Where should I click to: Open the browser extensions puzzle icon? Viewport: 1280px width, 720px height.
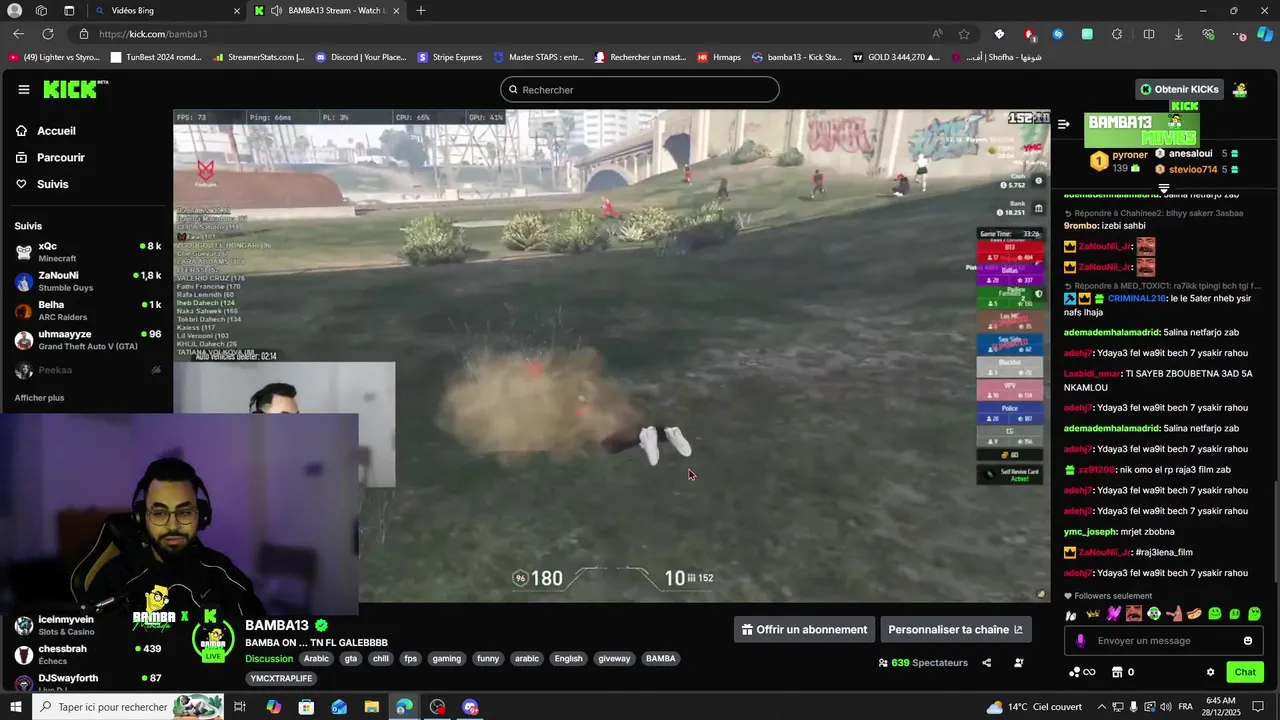(x=1117, y=34)
